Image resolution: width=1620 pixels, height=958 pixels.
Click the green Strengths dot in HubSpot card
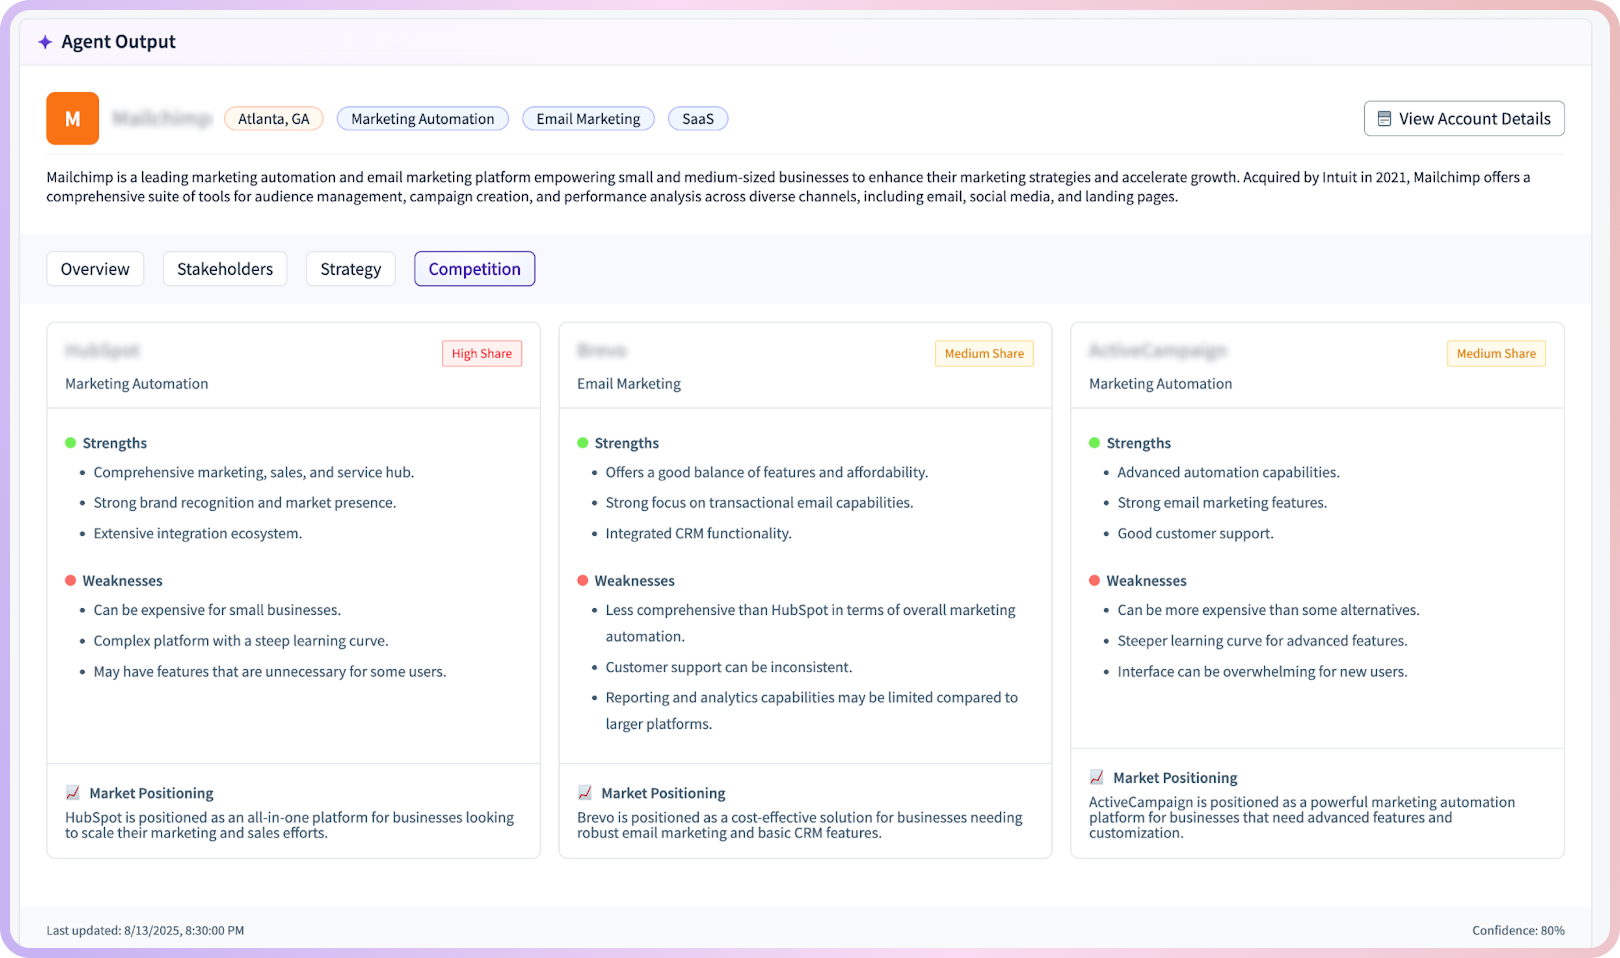pos(71,443)
